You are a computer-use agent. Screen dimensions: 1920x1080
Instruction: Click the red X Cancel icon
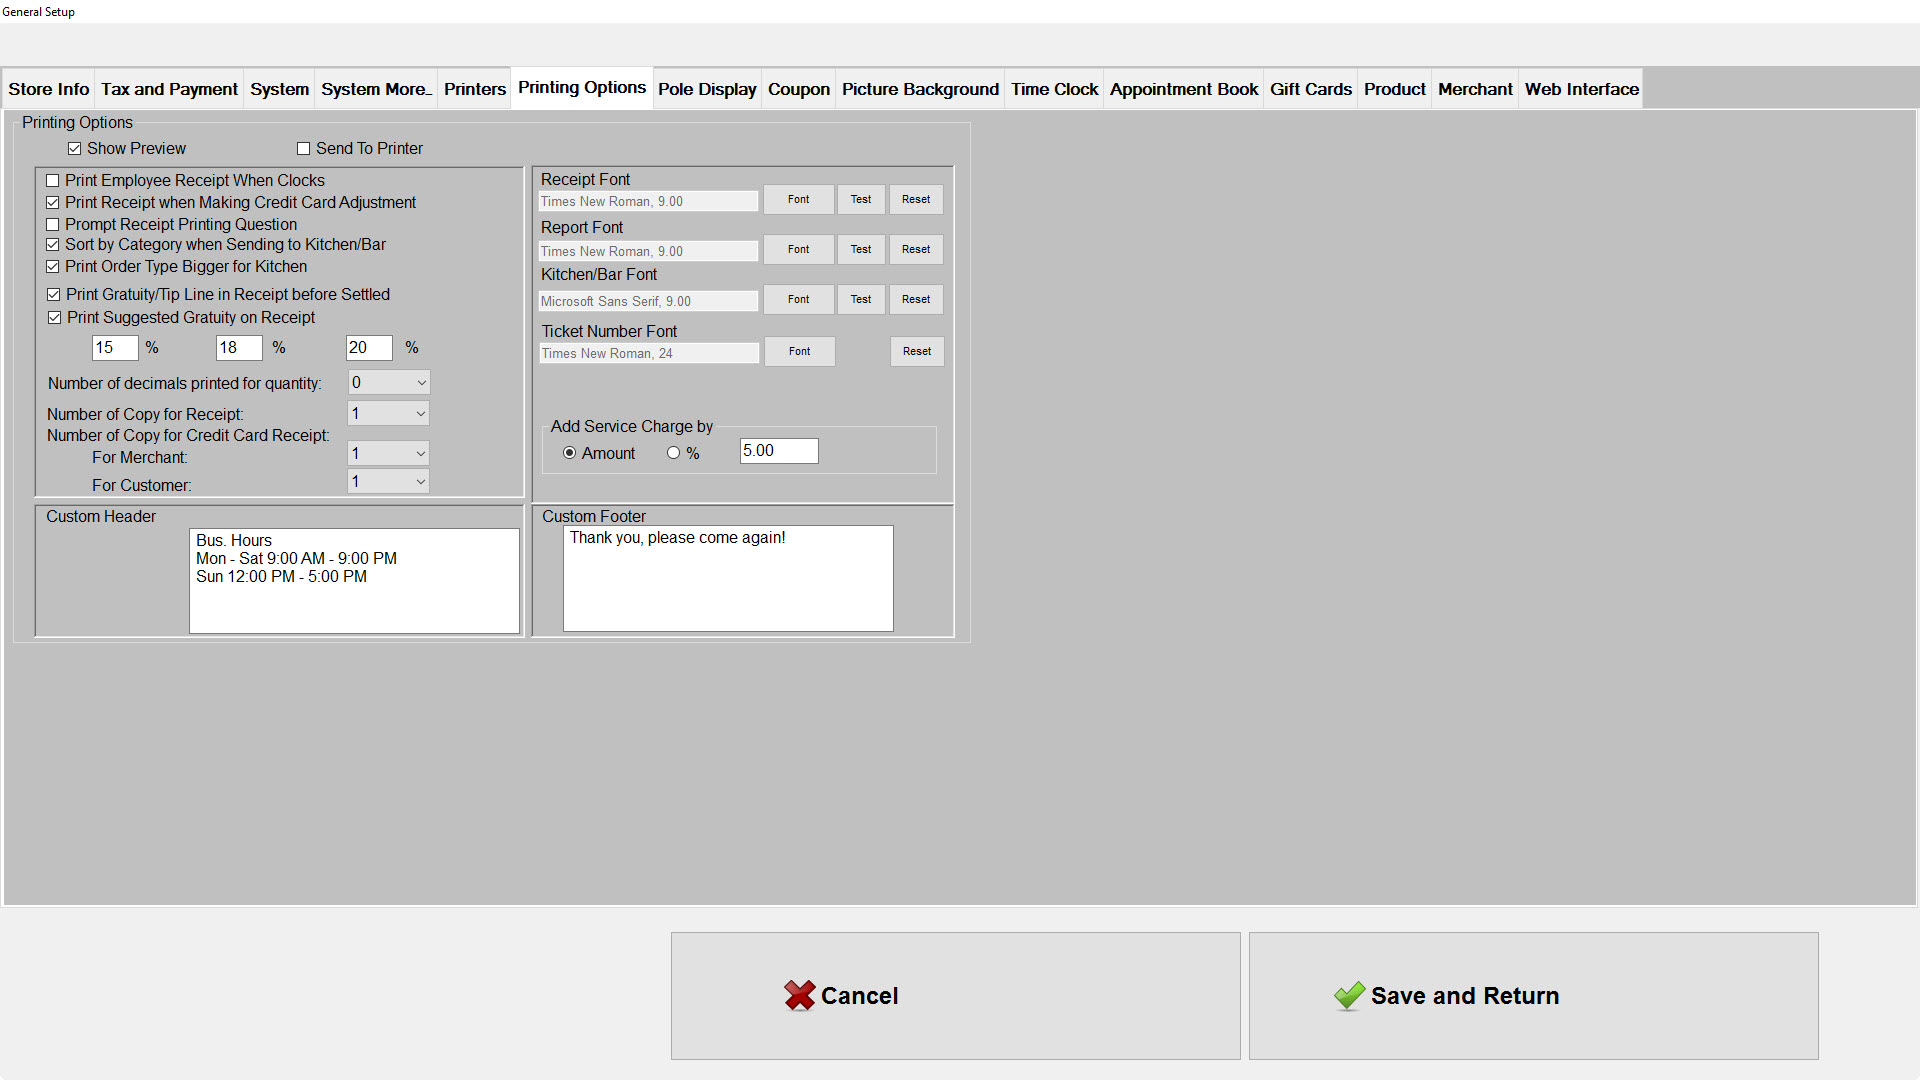pyautogui.click(x=799, y=995)
